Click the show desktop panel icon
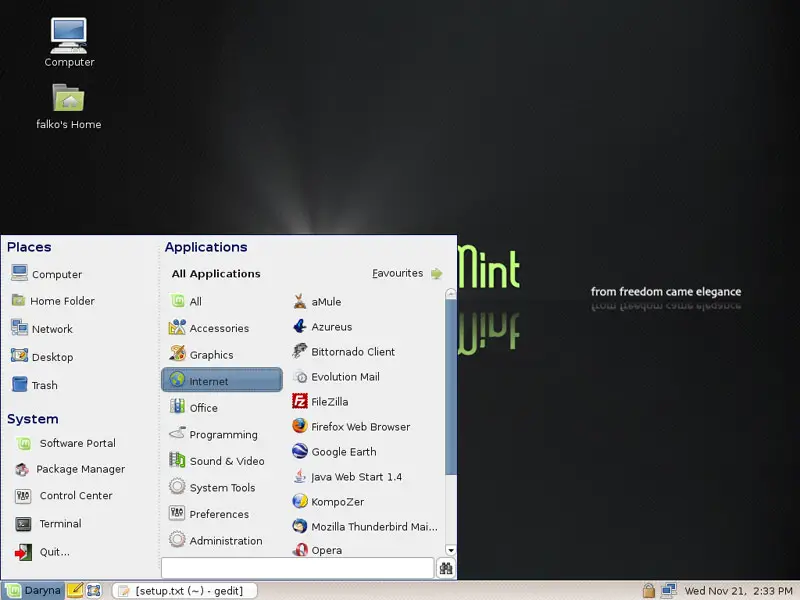Viewport: 800px width, 600px height. (93, 590)
